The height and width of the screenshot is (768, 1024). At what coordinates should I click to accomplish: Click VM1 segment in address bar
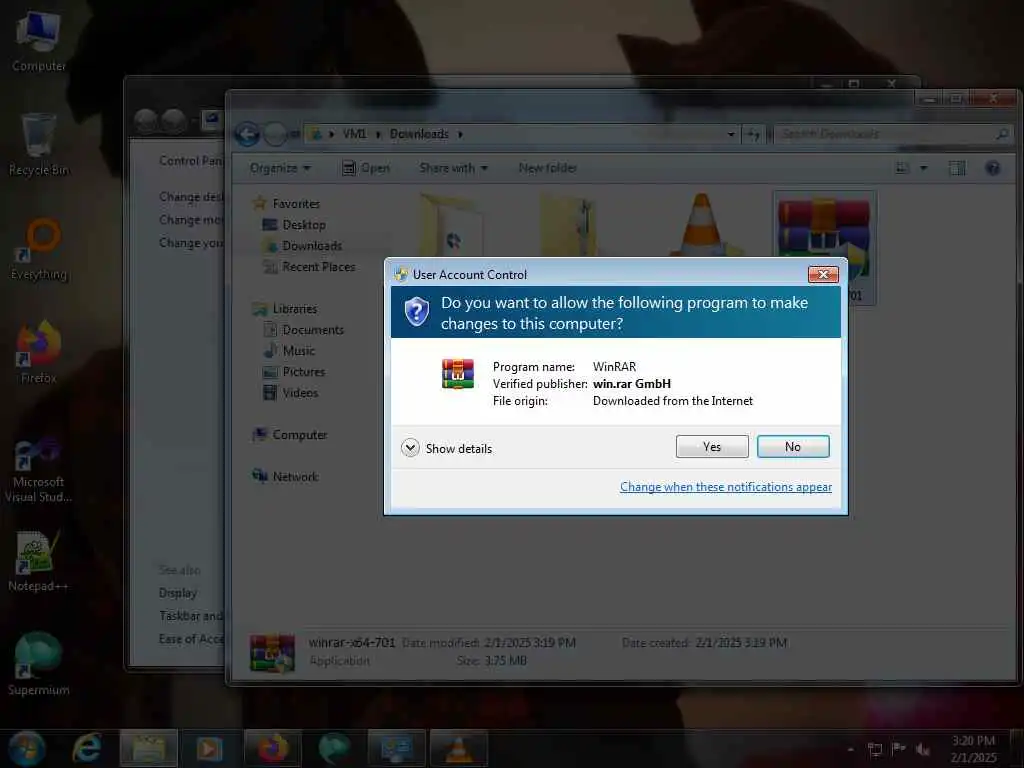[354, 134]
